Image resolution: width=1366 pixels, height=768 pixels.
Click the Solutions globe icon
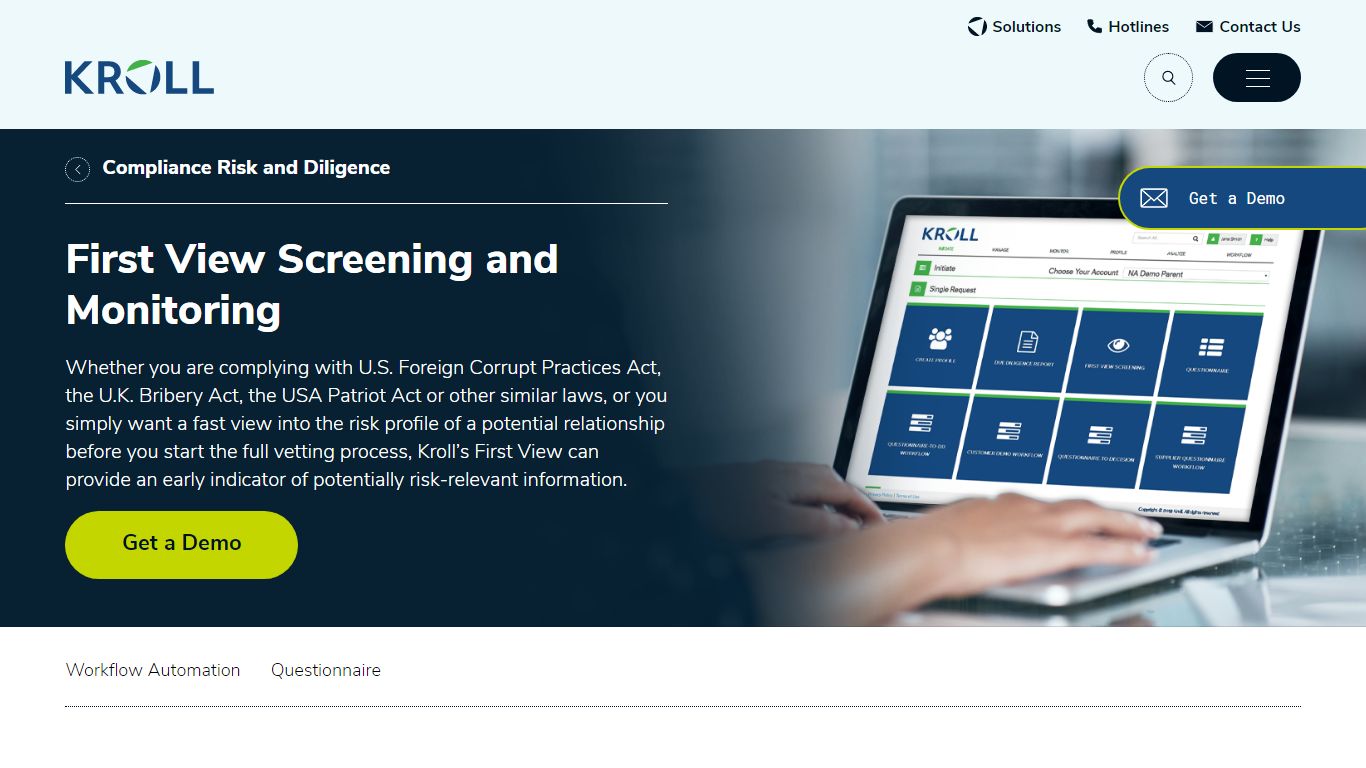(977, 27)
